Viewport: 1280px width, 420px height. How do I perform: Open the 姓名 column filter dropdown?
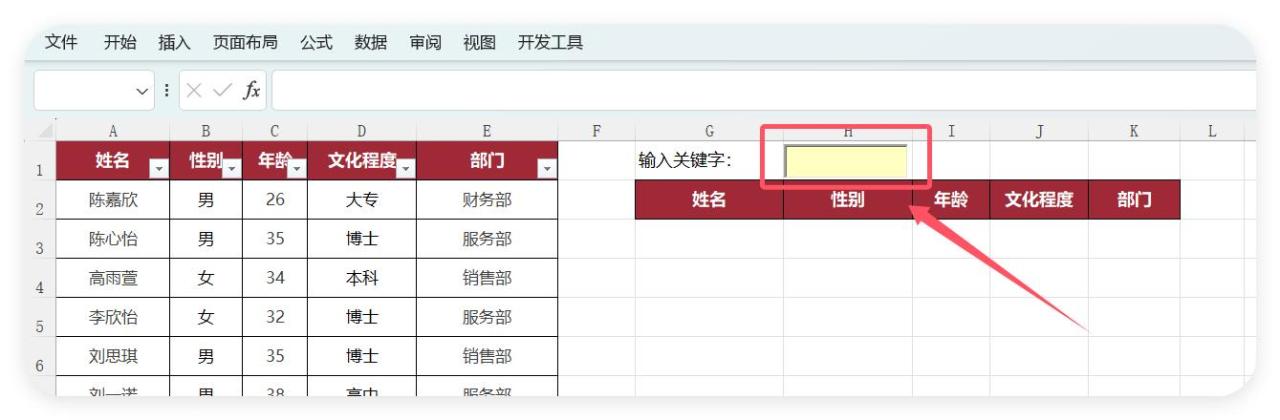click(159, 169)
